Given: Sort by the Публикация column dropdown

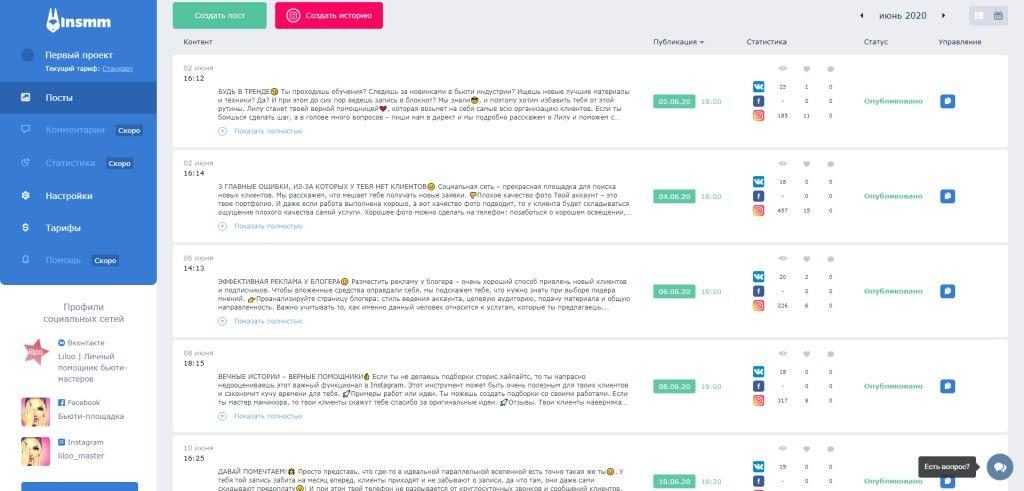Looking at the screenshot, I should coord(678,42).
